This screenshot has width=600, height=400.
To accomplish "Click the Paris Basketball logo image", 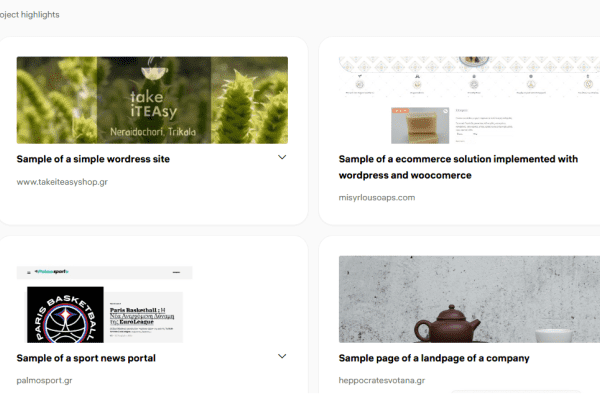I will click(65, 315).
